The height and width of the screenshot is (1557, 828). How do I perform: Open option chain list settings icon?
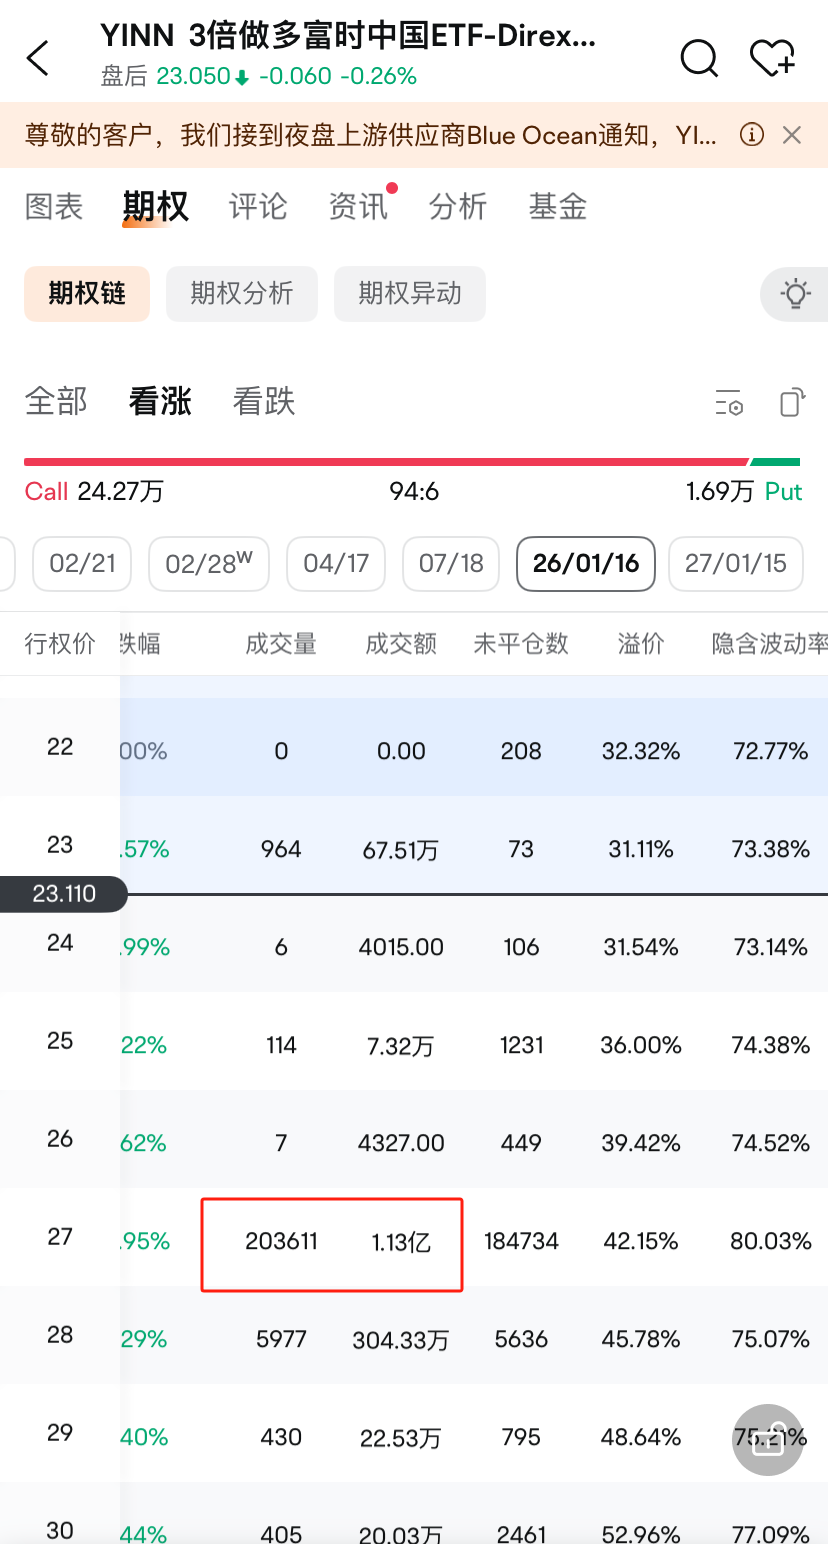[x=729, y=402]
